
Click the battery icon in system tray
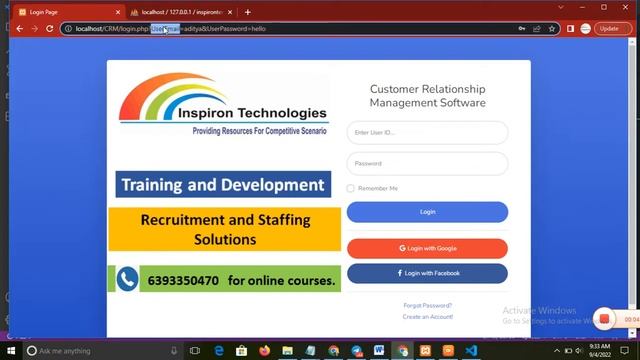pyautogui.click(x=568, y=351)
